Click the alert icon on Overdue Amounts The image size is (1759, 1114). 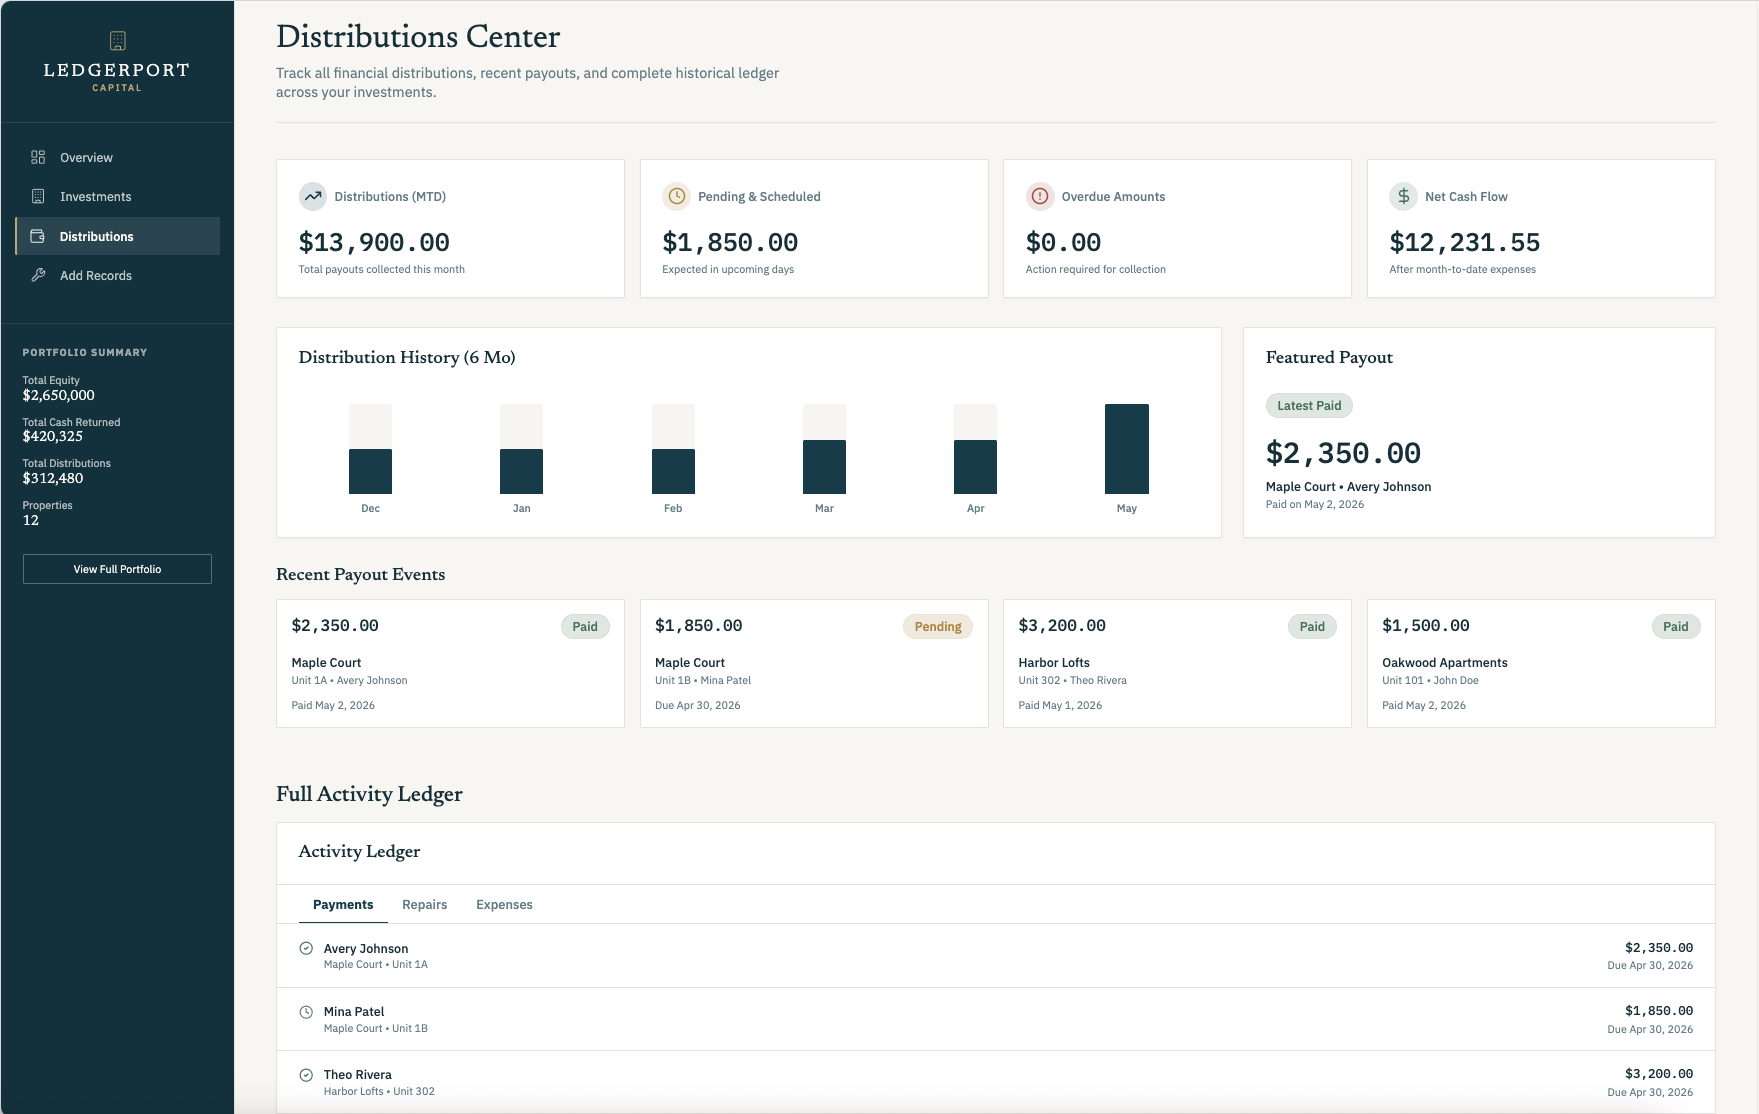1040,196
